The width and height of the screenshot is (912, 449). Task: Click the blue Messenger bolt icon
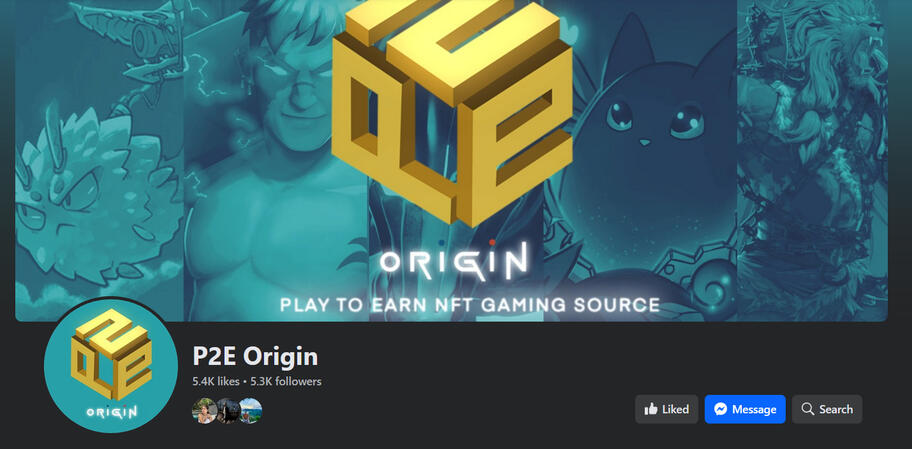(720, 409)
